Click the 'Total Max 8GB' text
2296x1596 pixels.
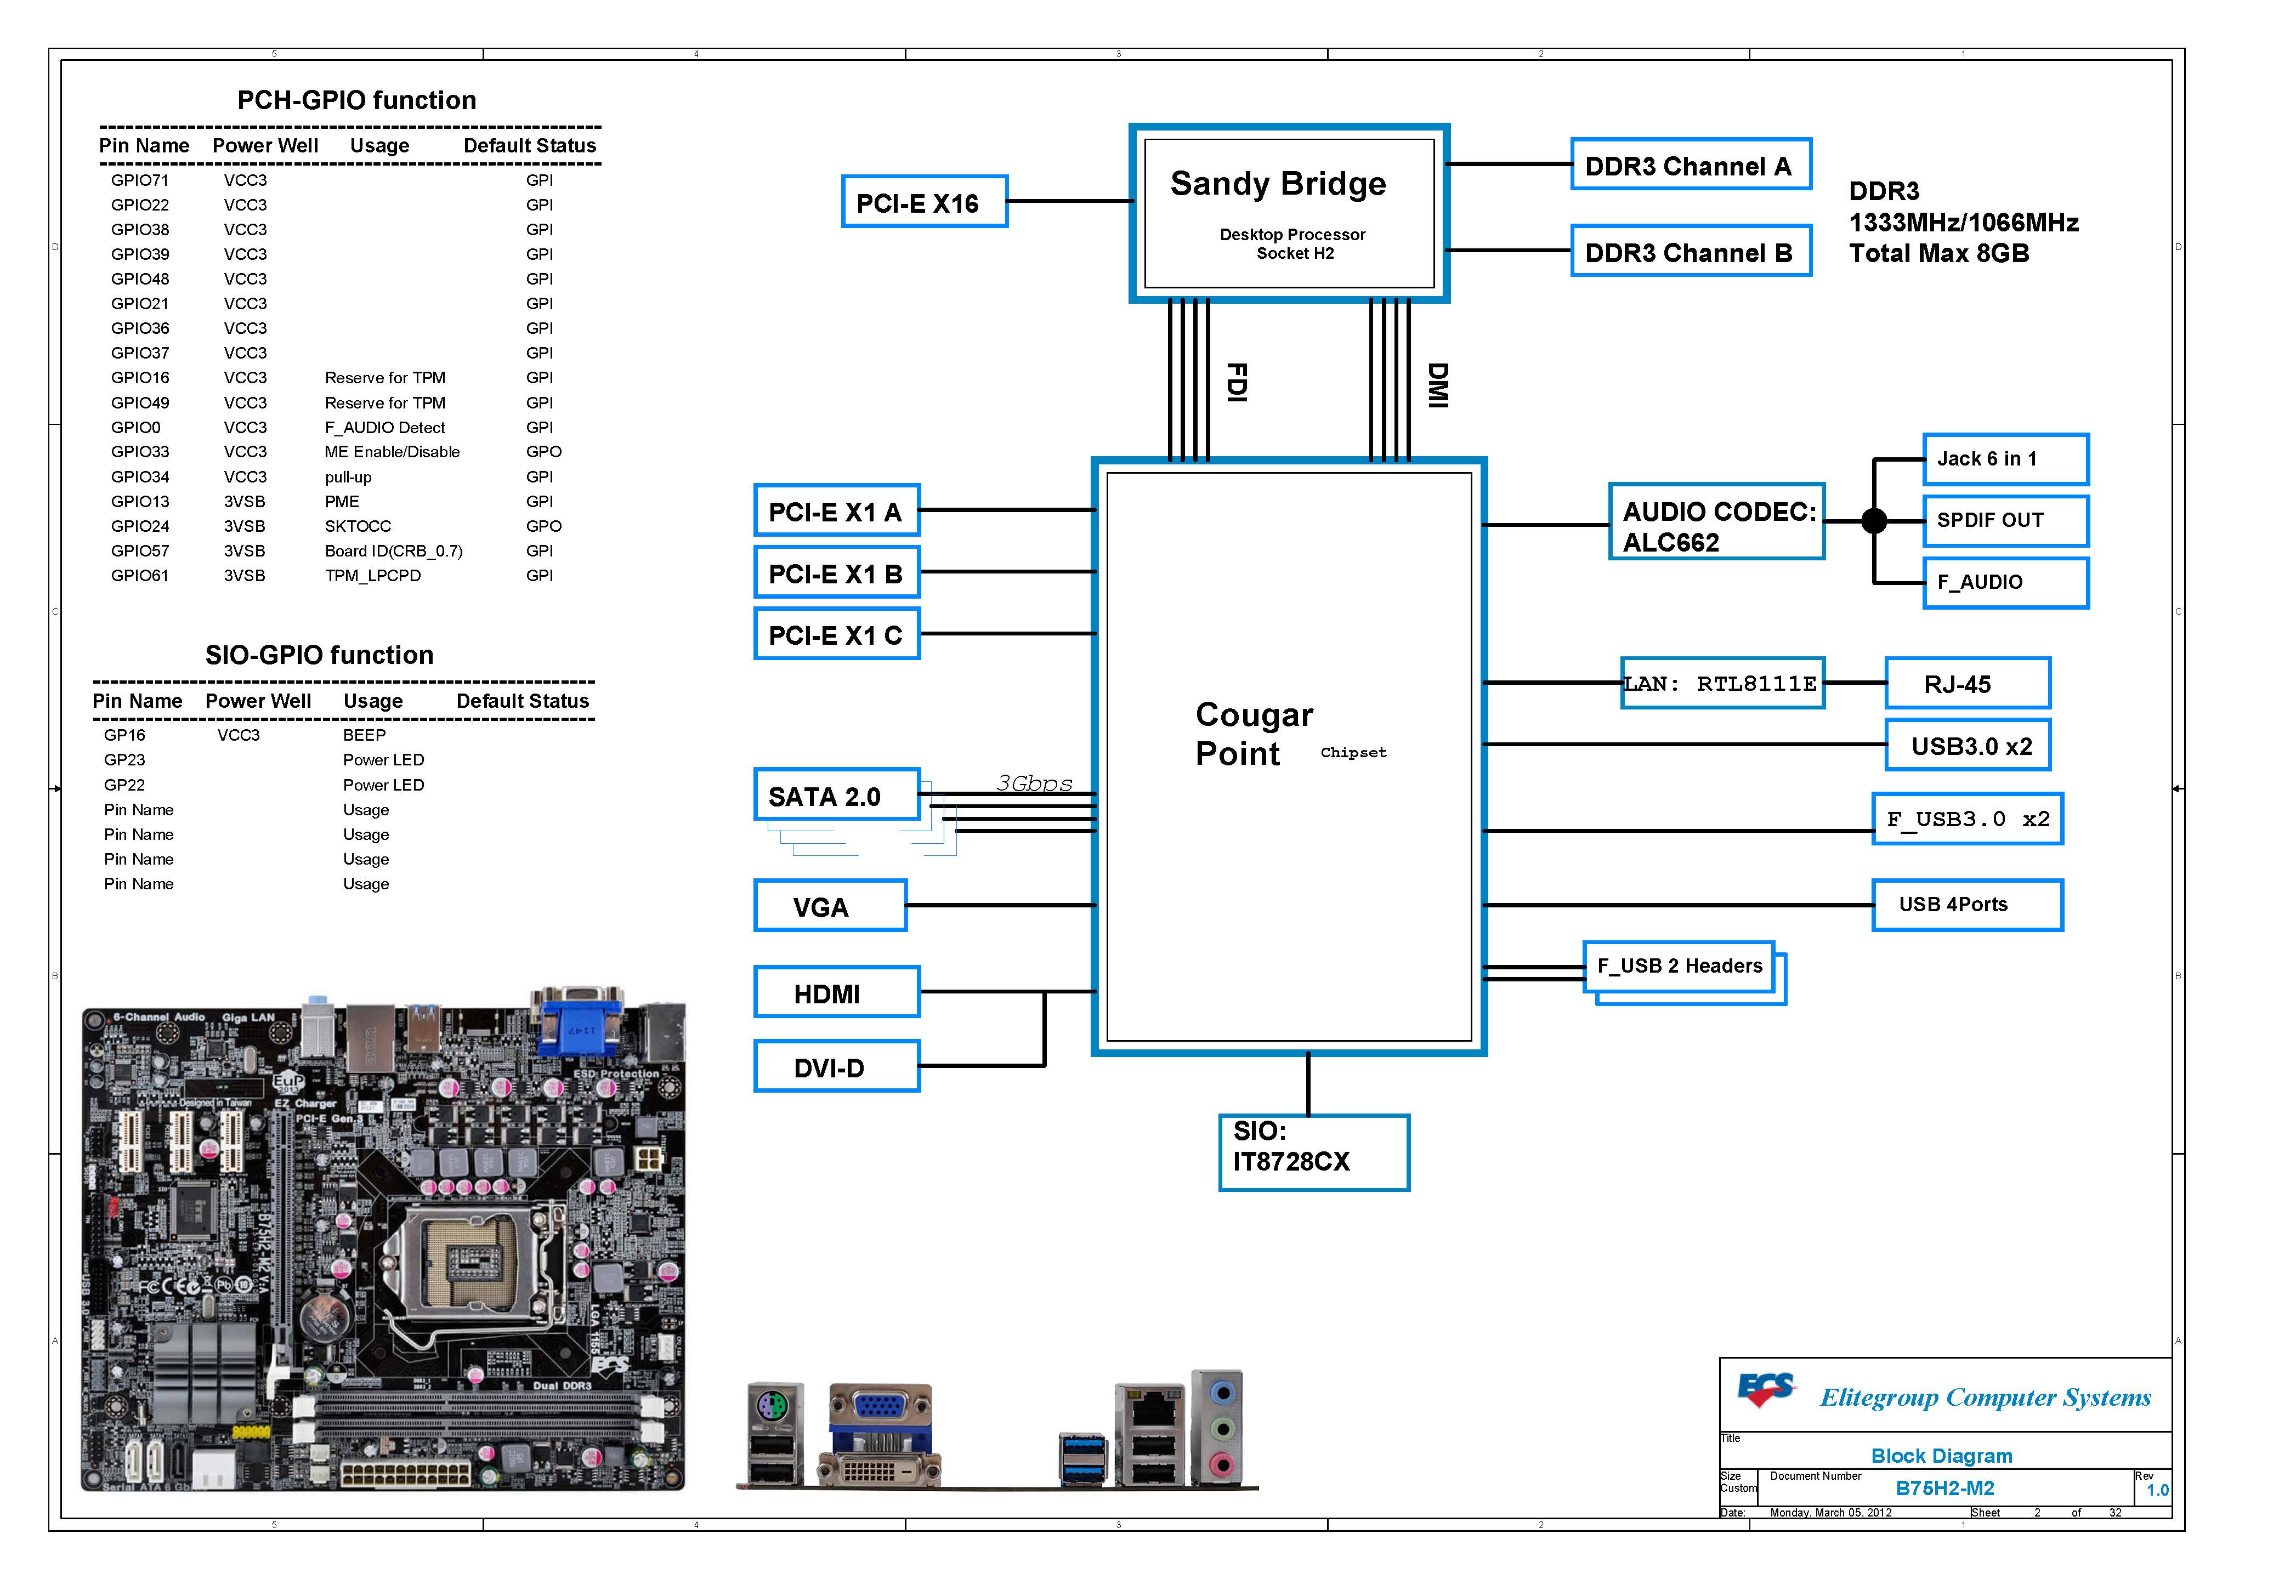pyautogui.click(x=1938, y=253)
